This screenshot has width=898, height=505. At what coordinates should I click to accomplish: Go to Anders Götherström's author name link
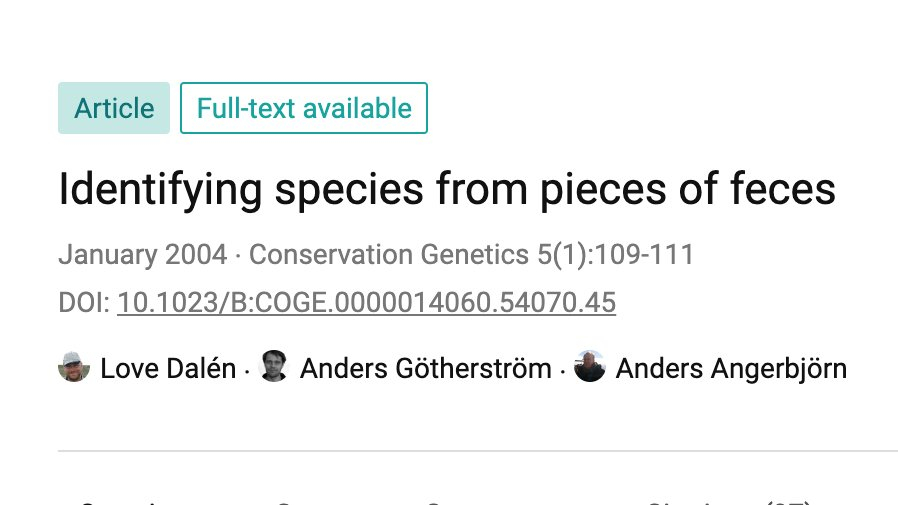pos(425,368)
